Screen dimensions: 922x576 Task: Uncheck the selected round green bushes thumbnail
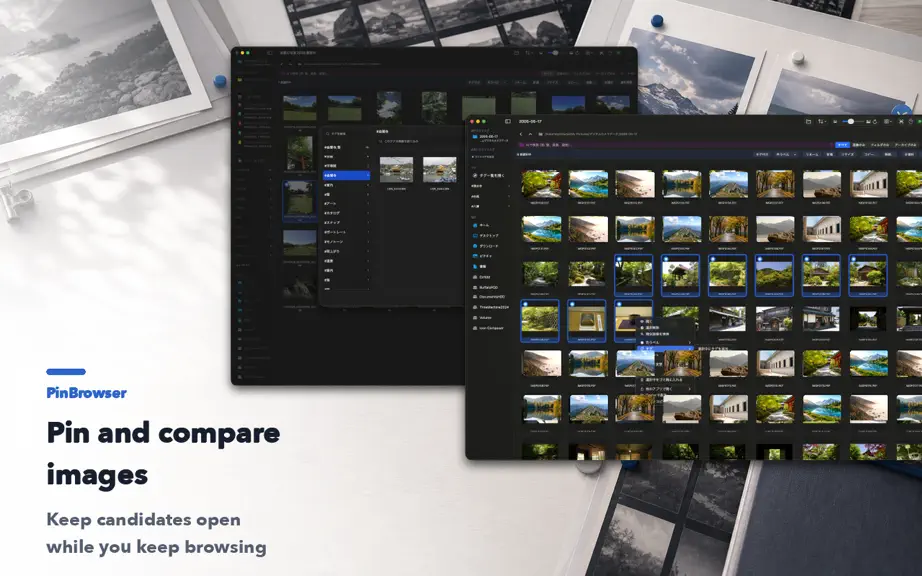click(713, 258)
